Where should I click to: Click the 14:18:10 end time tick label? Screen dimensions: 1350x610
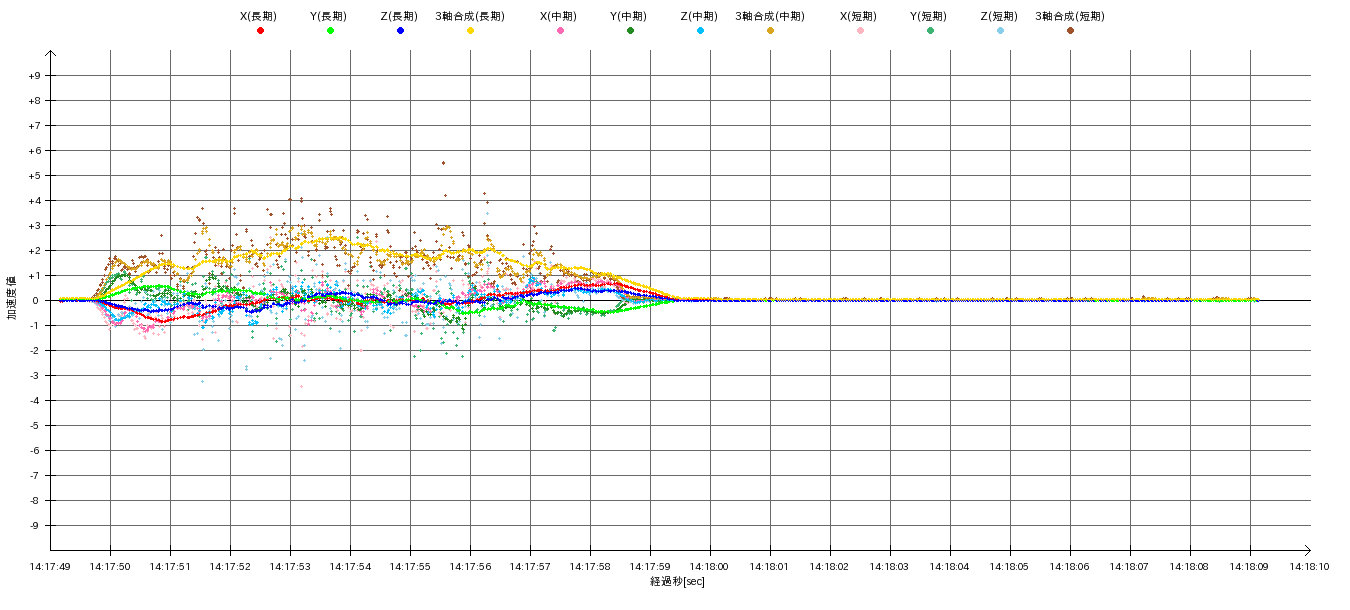[x=1309, y=566]
